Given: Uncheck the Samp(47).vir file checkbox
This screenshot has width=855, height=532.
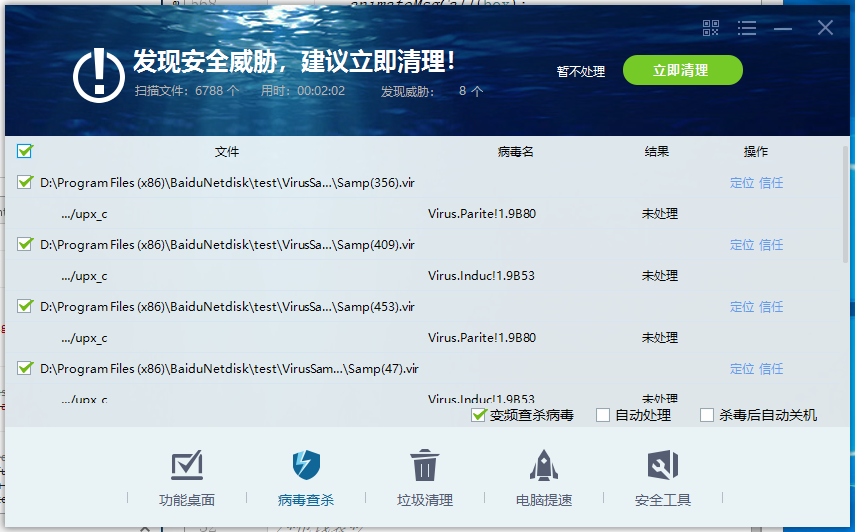Looking at the screenshot, I should coord(25,368).
